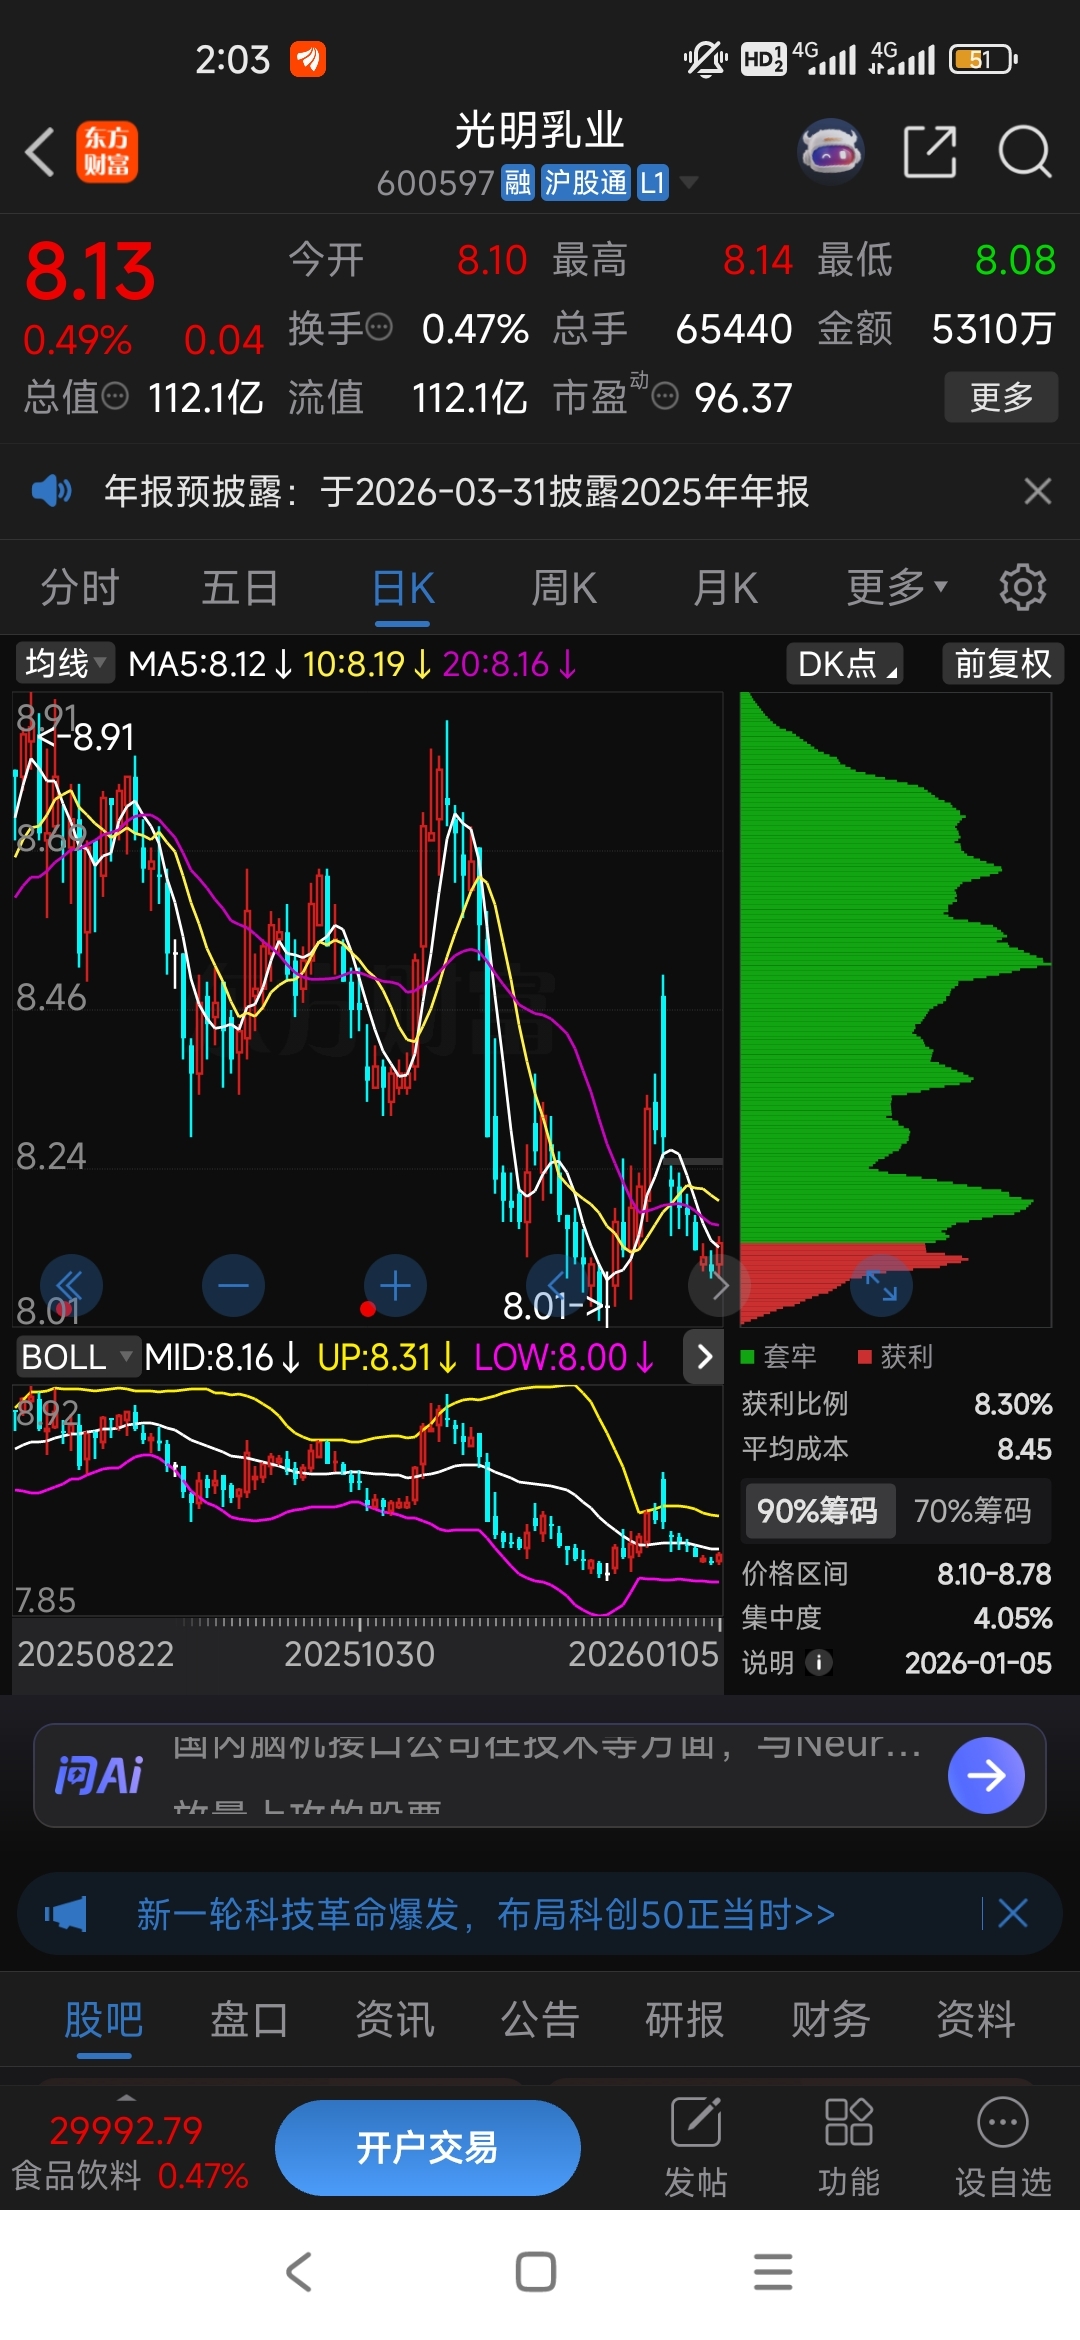Play the announcement speaker icon
Image resolution: width=1080 pixels, height=2340 pixels.
pos(51,491)
